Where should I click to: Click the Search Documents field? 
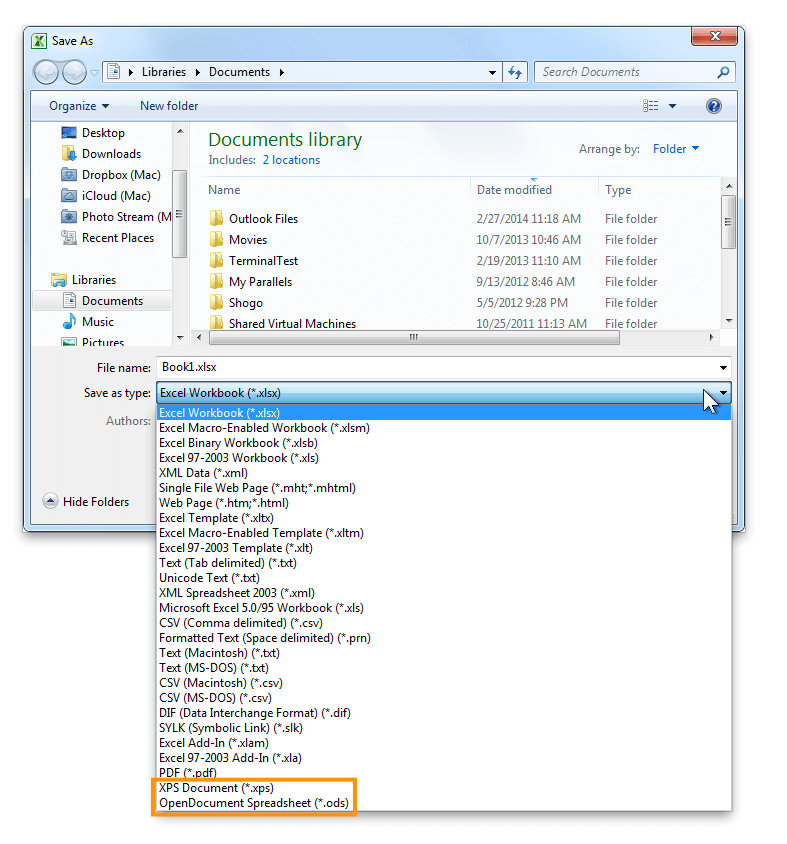pos(624,72)
